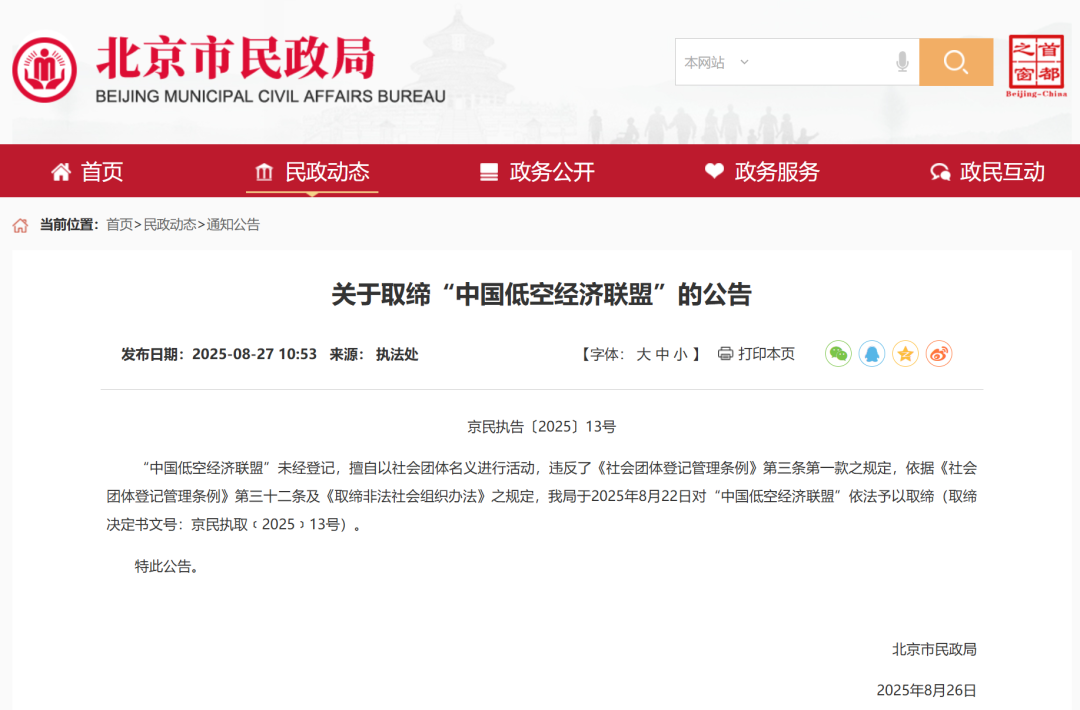Share the announcement to Weibo
1080x710 pixels.
[x=938, y=353]
